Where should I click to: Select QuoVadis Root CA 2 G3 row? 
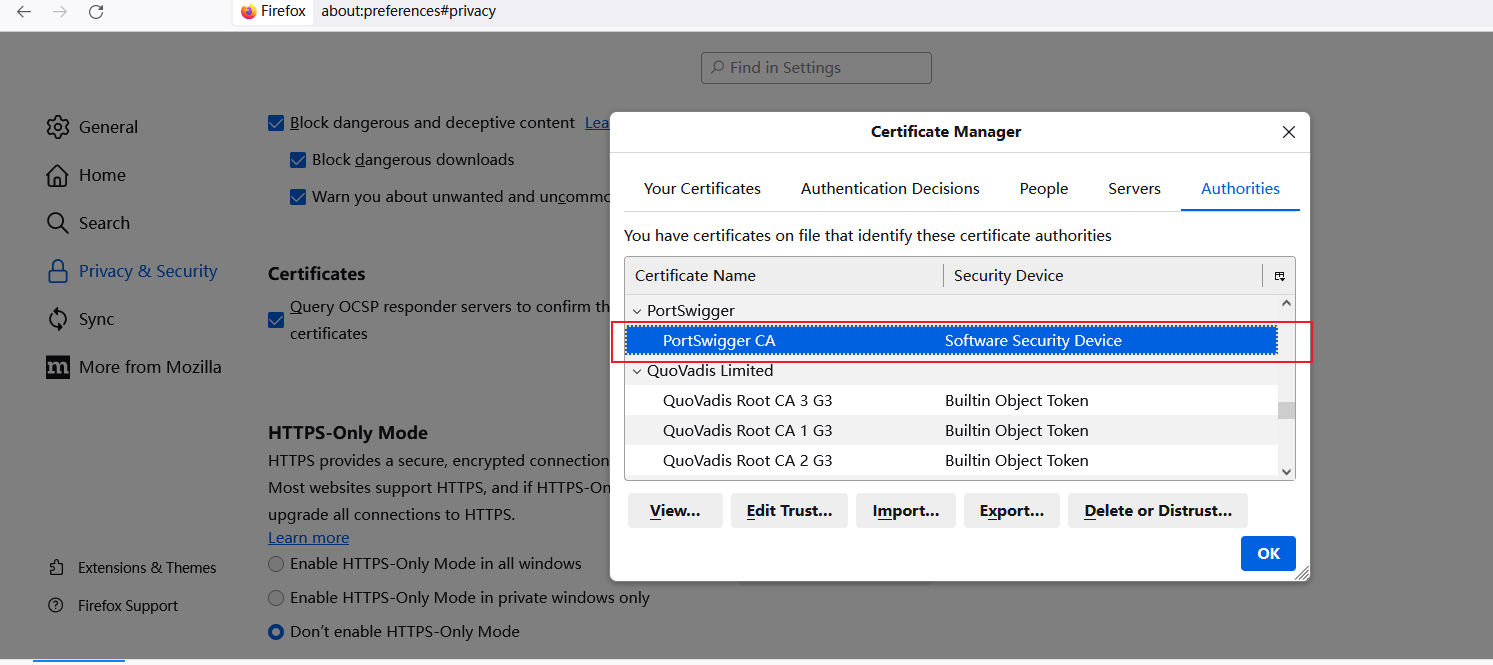point(951,461)
